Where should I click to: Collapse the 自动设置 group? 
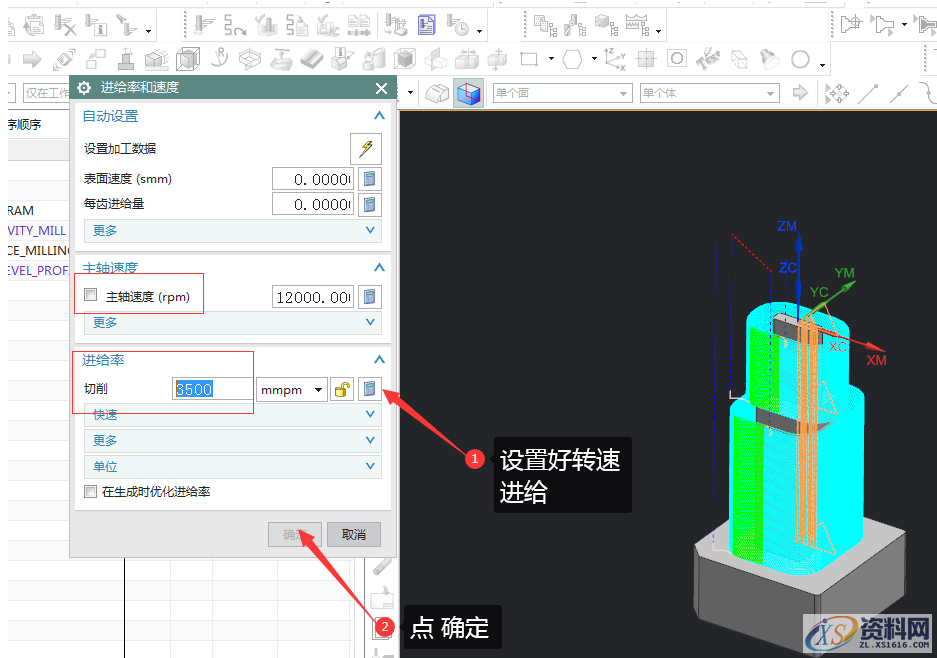378,116
